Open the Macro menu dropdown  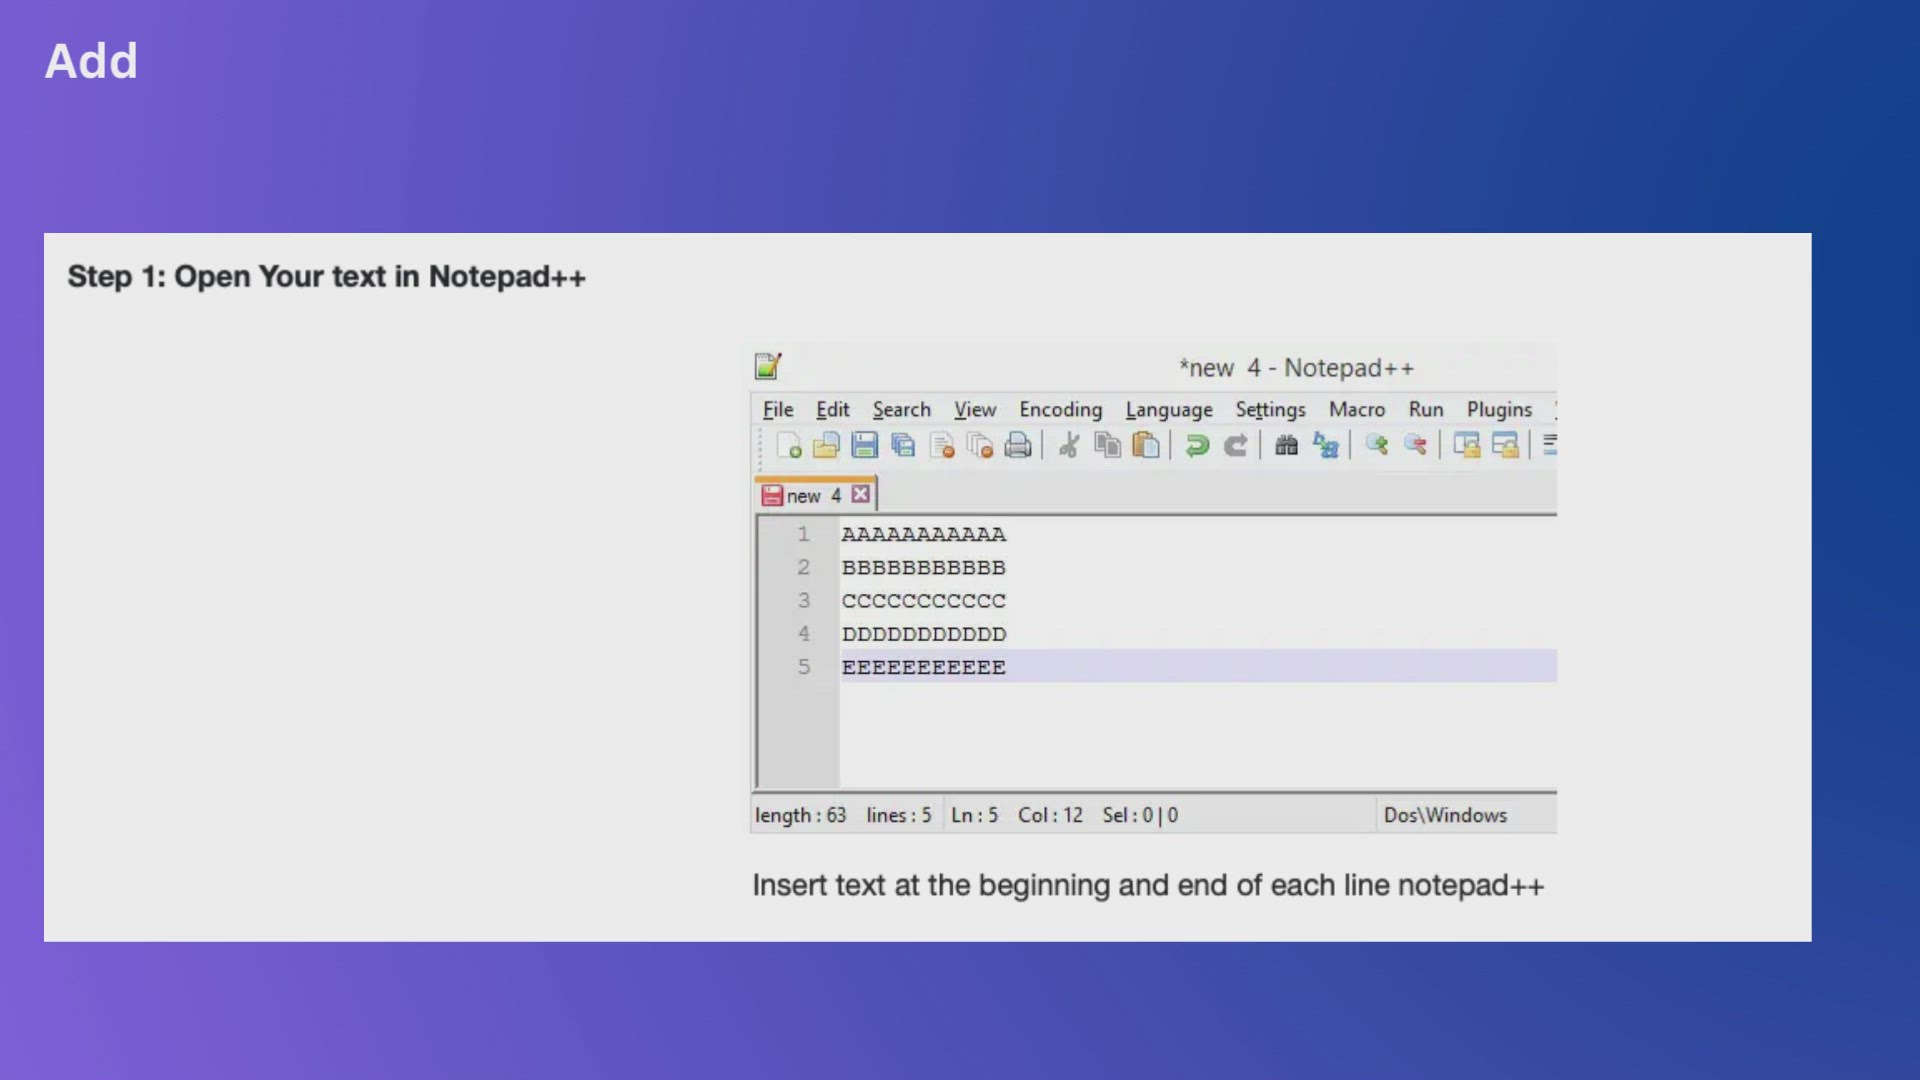pos(1356,410)
